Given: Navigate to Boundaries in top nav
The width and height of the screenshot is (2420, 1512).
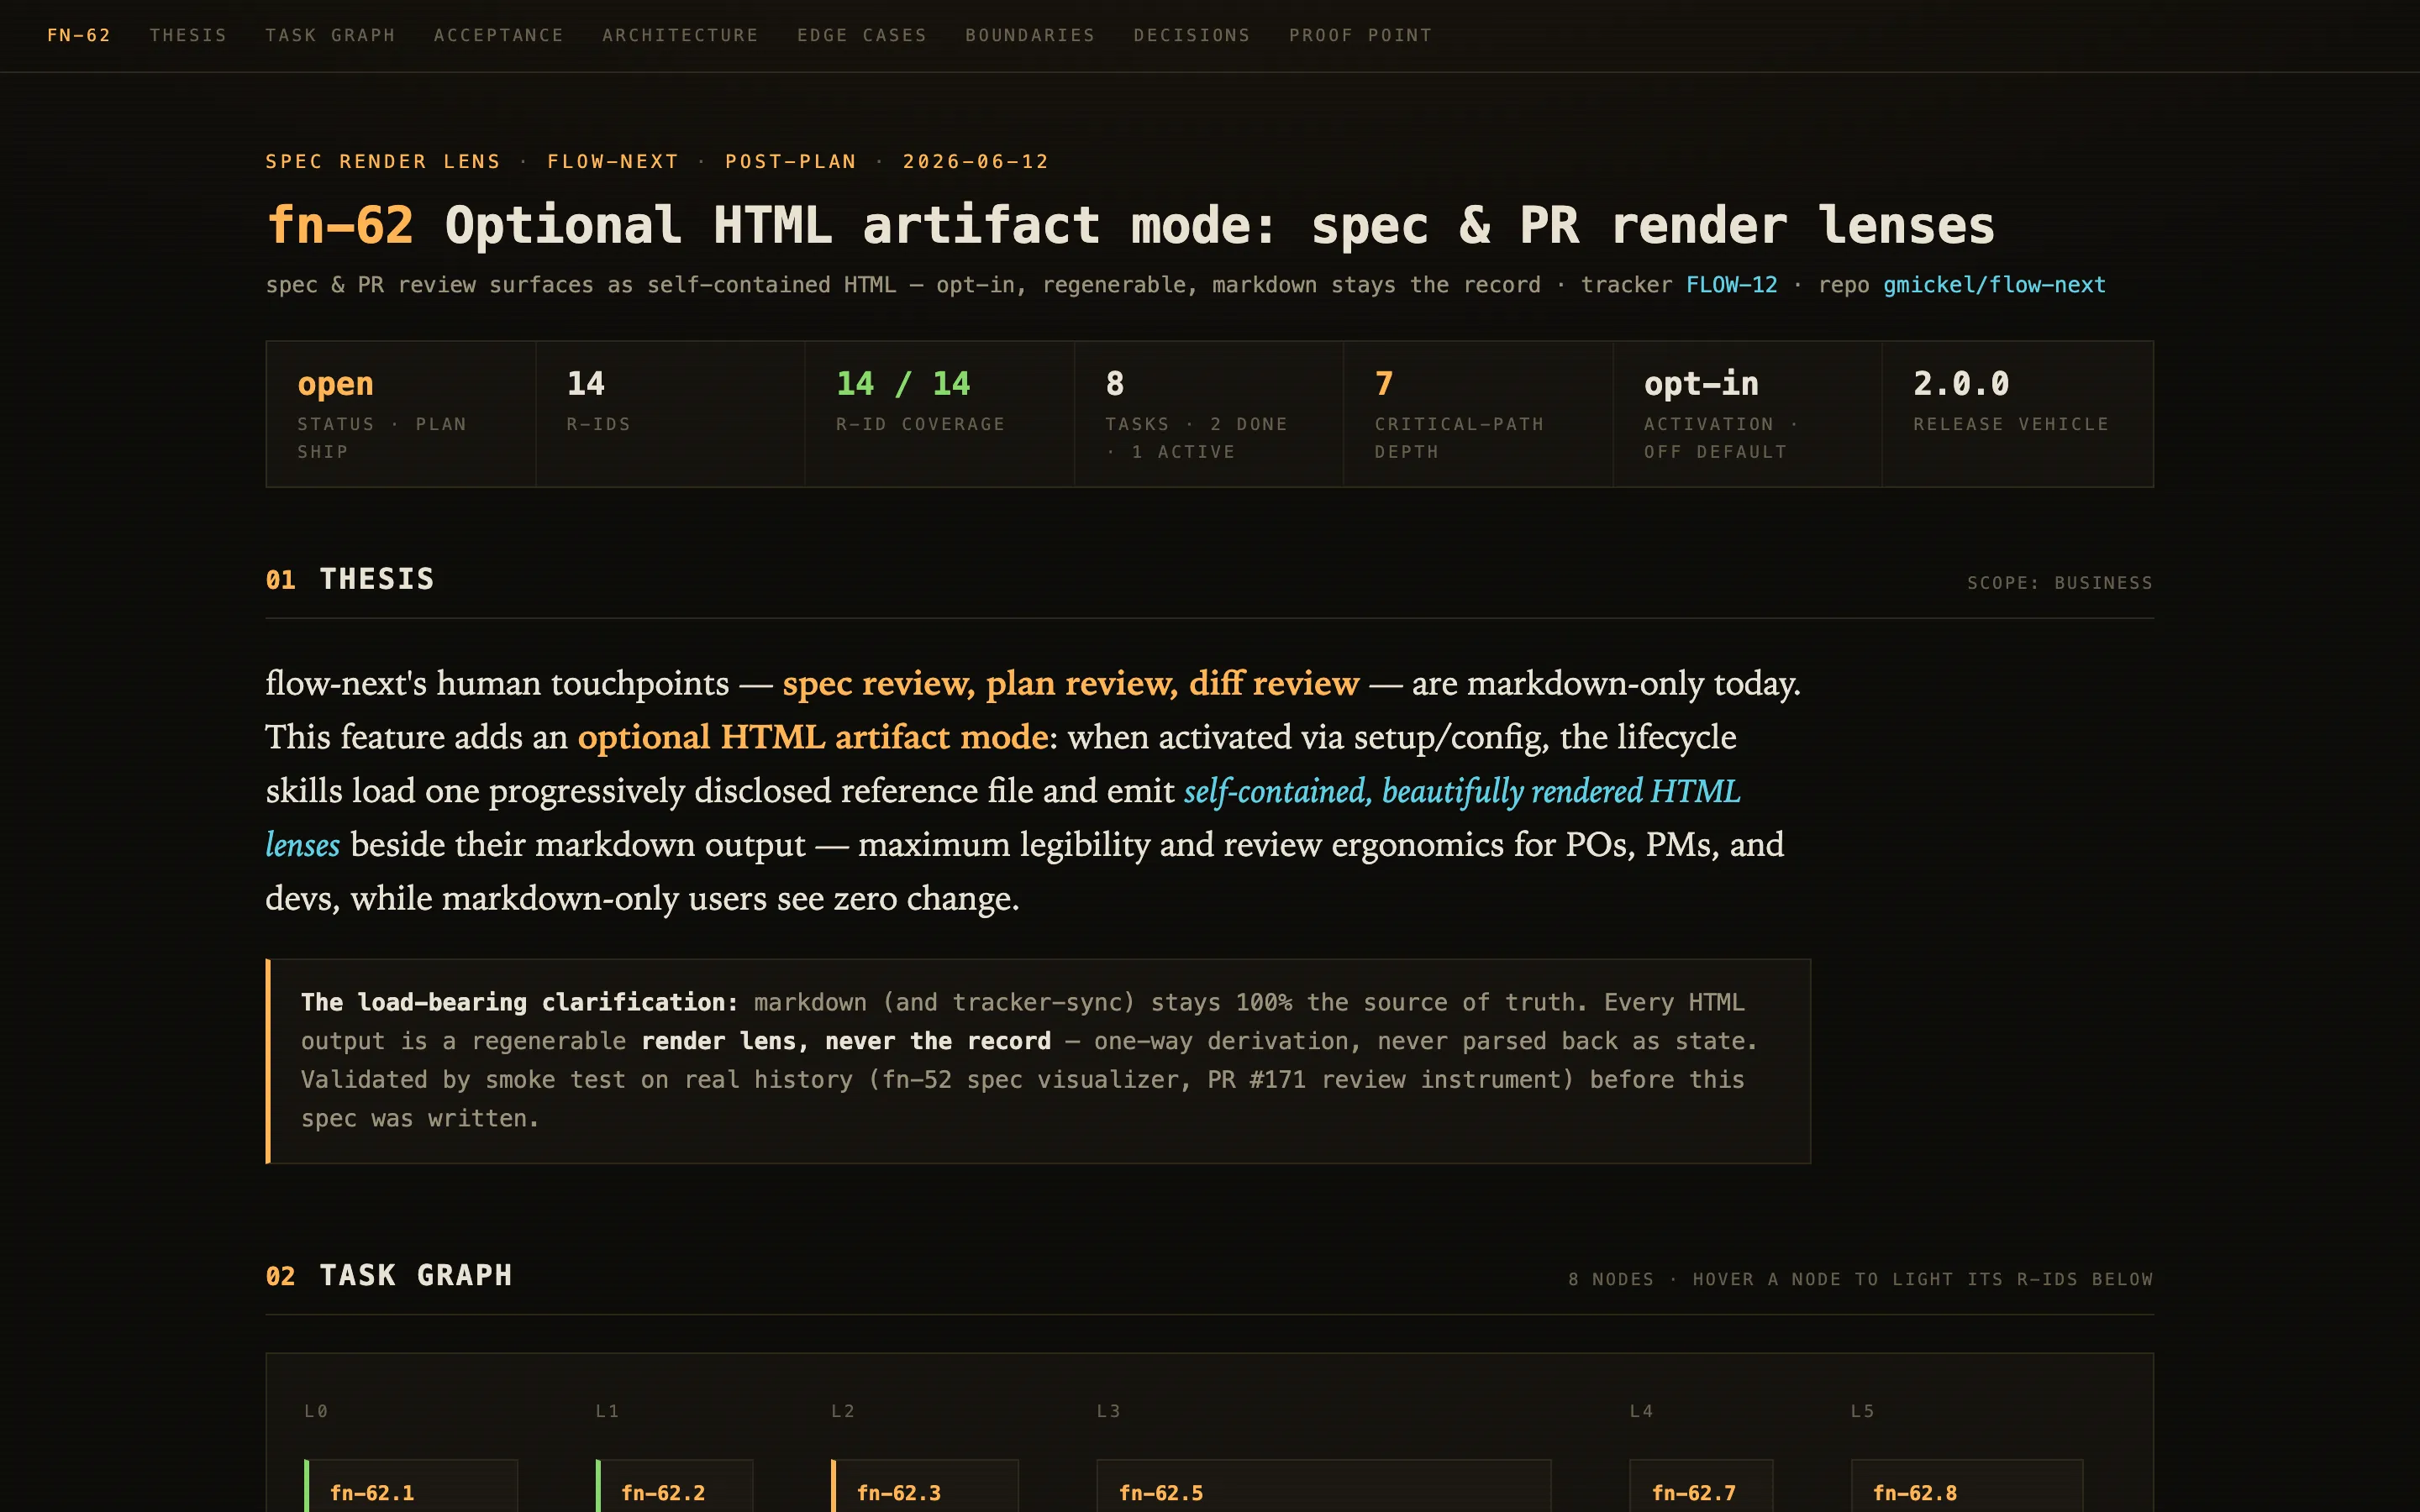Looking at the screenshot, I should pyautogui.click(x=1030, y=35).
